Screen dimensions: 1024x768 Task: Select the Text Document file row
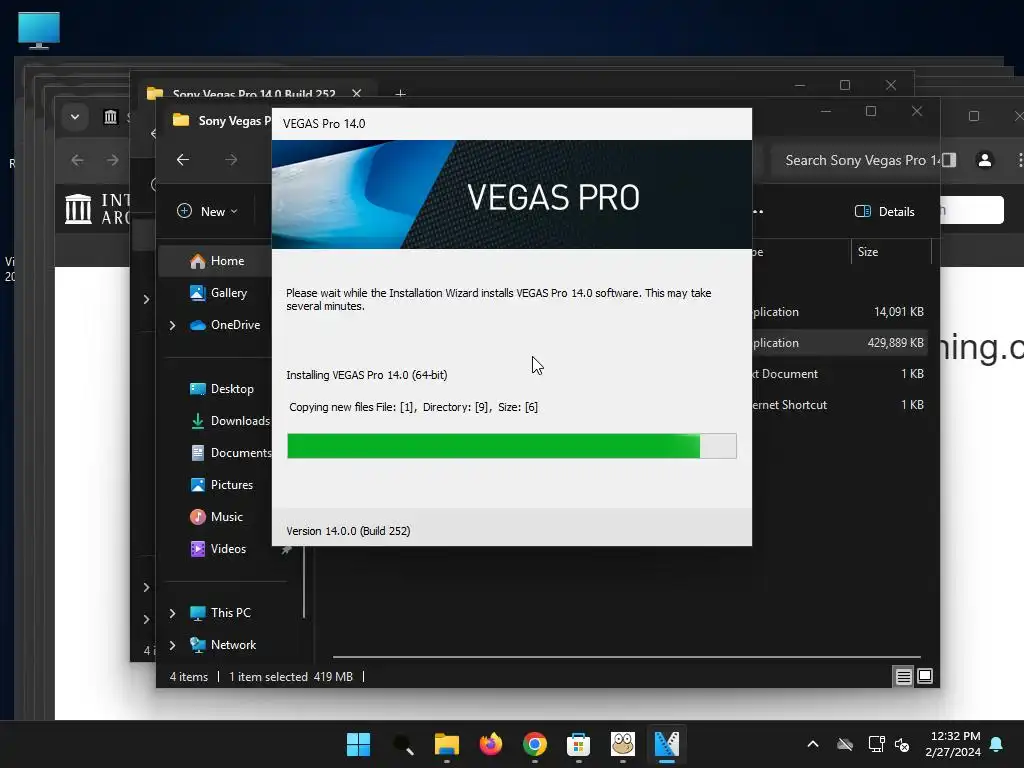839,374
